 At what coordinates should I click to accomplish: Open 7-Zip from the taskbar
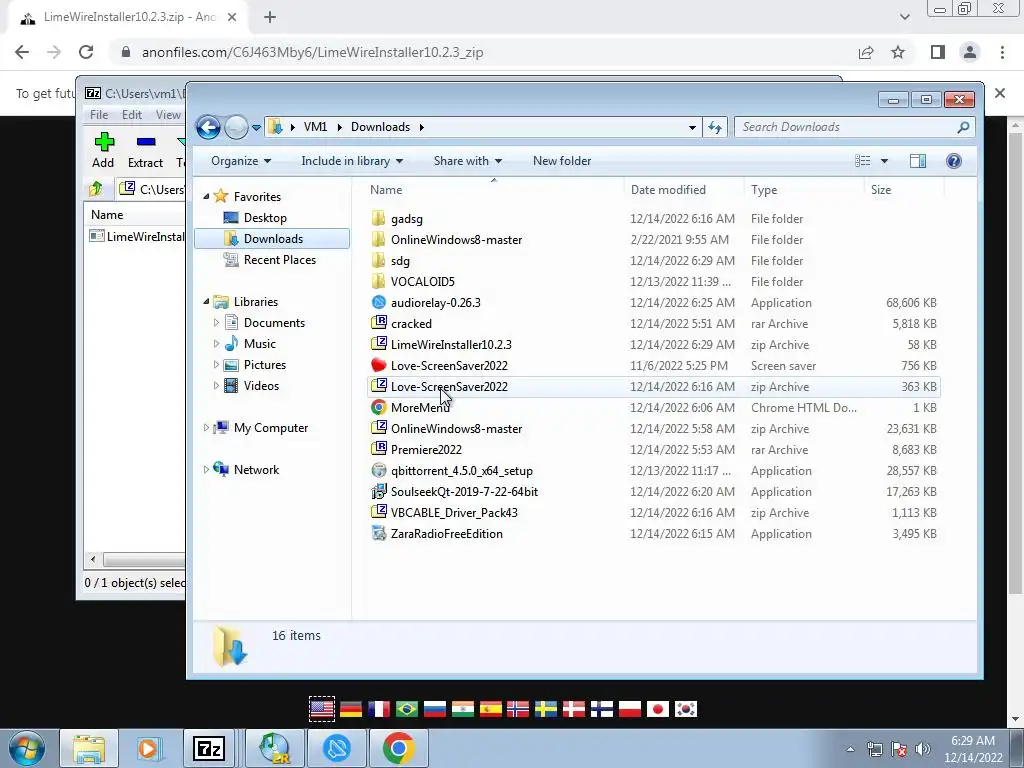point(209,748)
